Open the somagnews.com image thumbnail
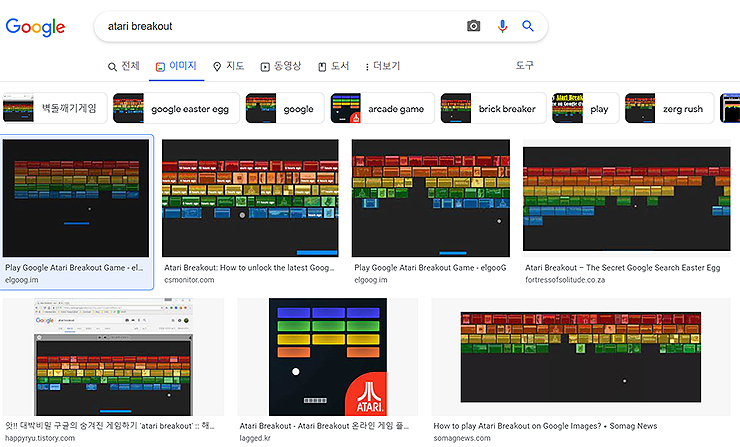The image size is (740, 447). (x=581, y=357)
